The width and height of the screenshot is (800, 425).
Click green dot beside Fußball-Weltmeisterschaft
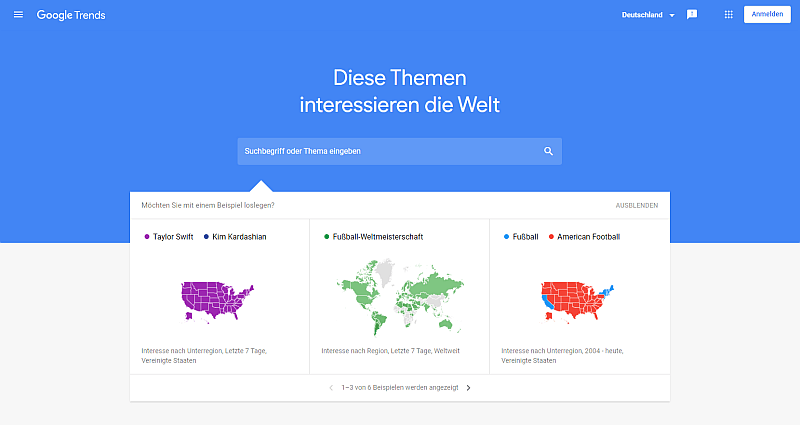click(327, 237)
